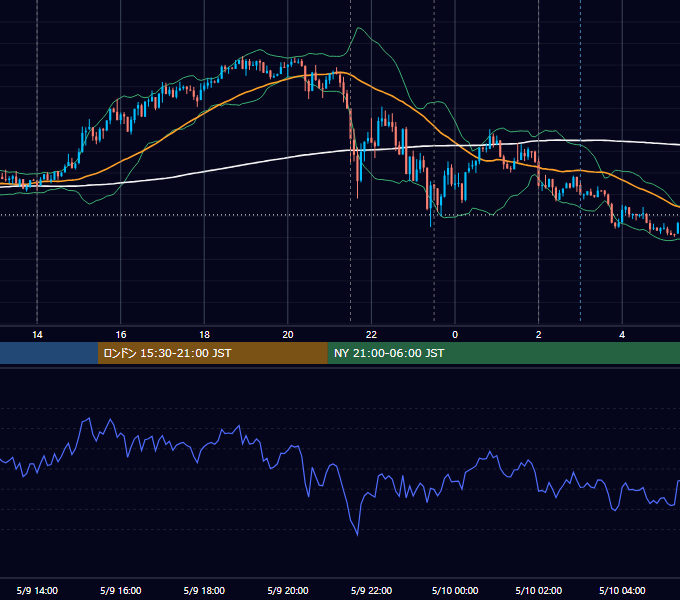The width and height of the screenshot is (680, 600).
Task: Click the 5/9 16:00 date label
Action: 121,590
